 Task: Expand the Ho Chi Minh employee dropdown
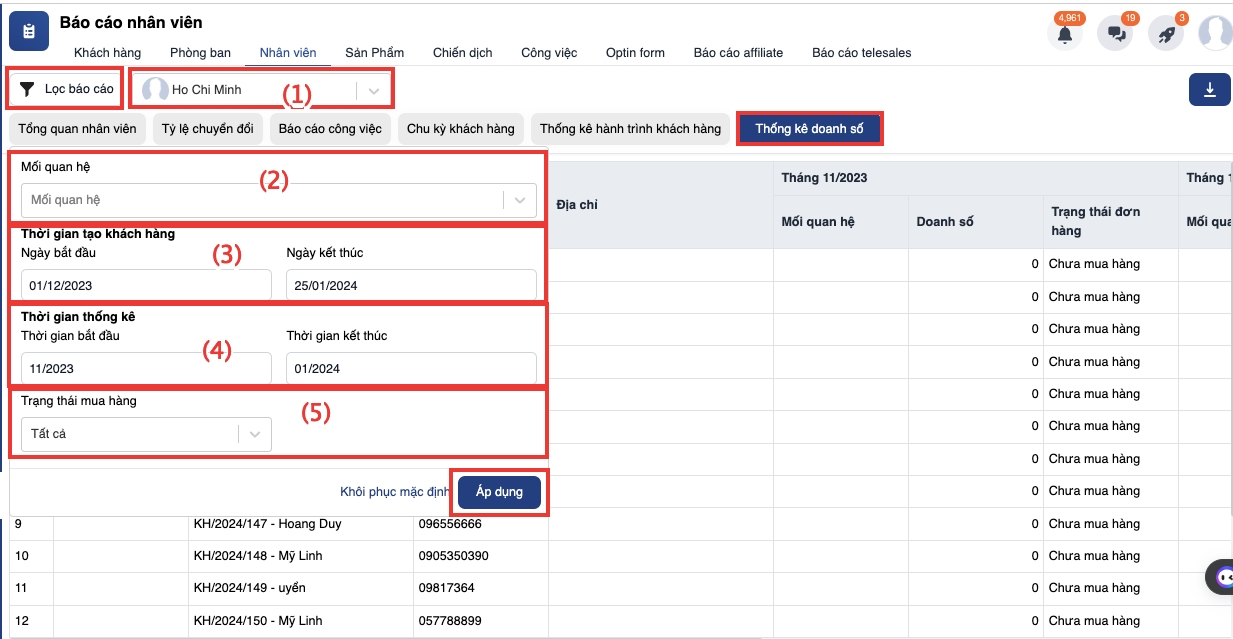(374, 90)
